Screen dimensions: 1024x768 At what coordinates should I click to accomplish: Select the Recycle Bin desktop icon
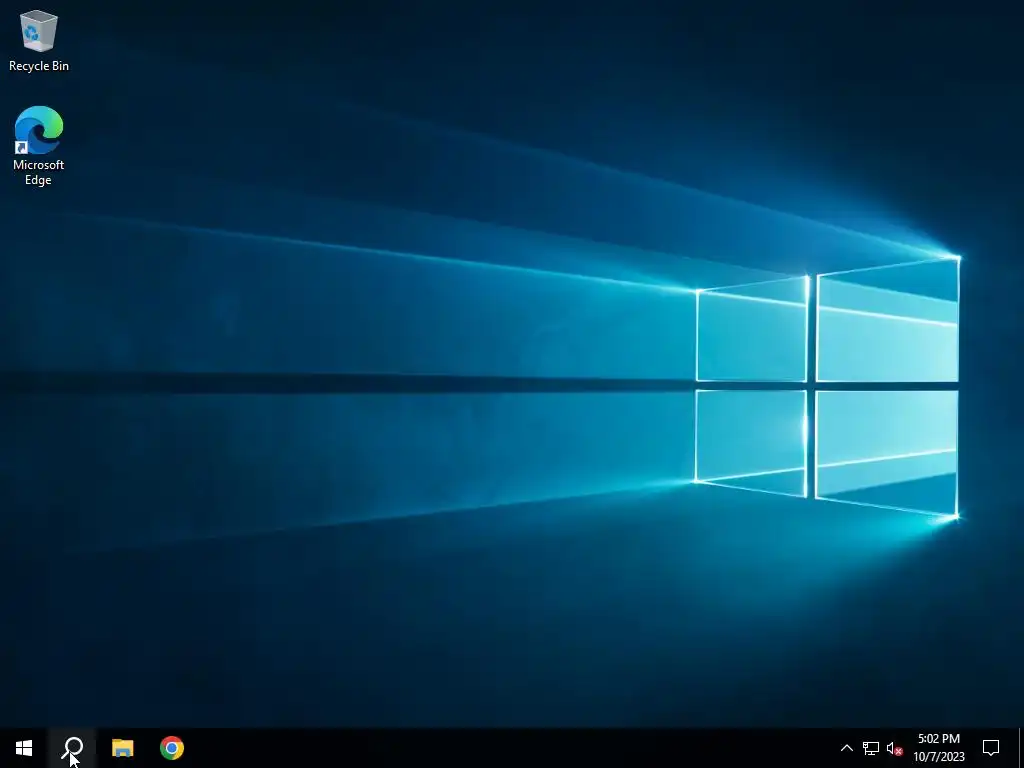39,40
